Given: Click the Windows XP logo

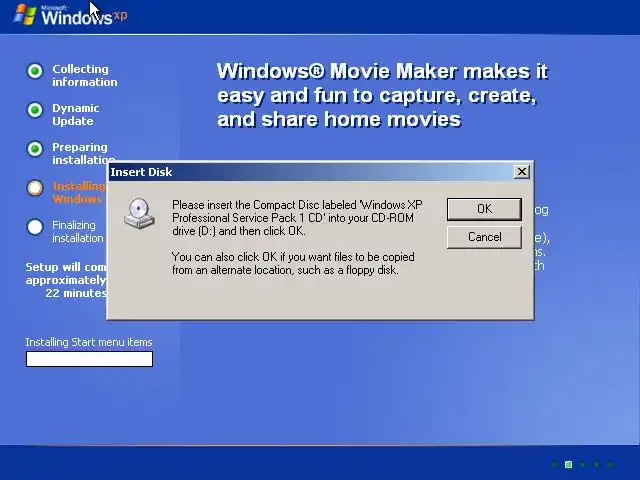Looking at the screenshot, I should click(x=70, y=15).
